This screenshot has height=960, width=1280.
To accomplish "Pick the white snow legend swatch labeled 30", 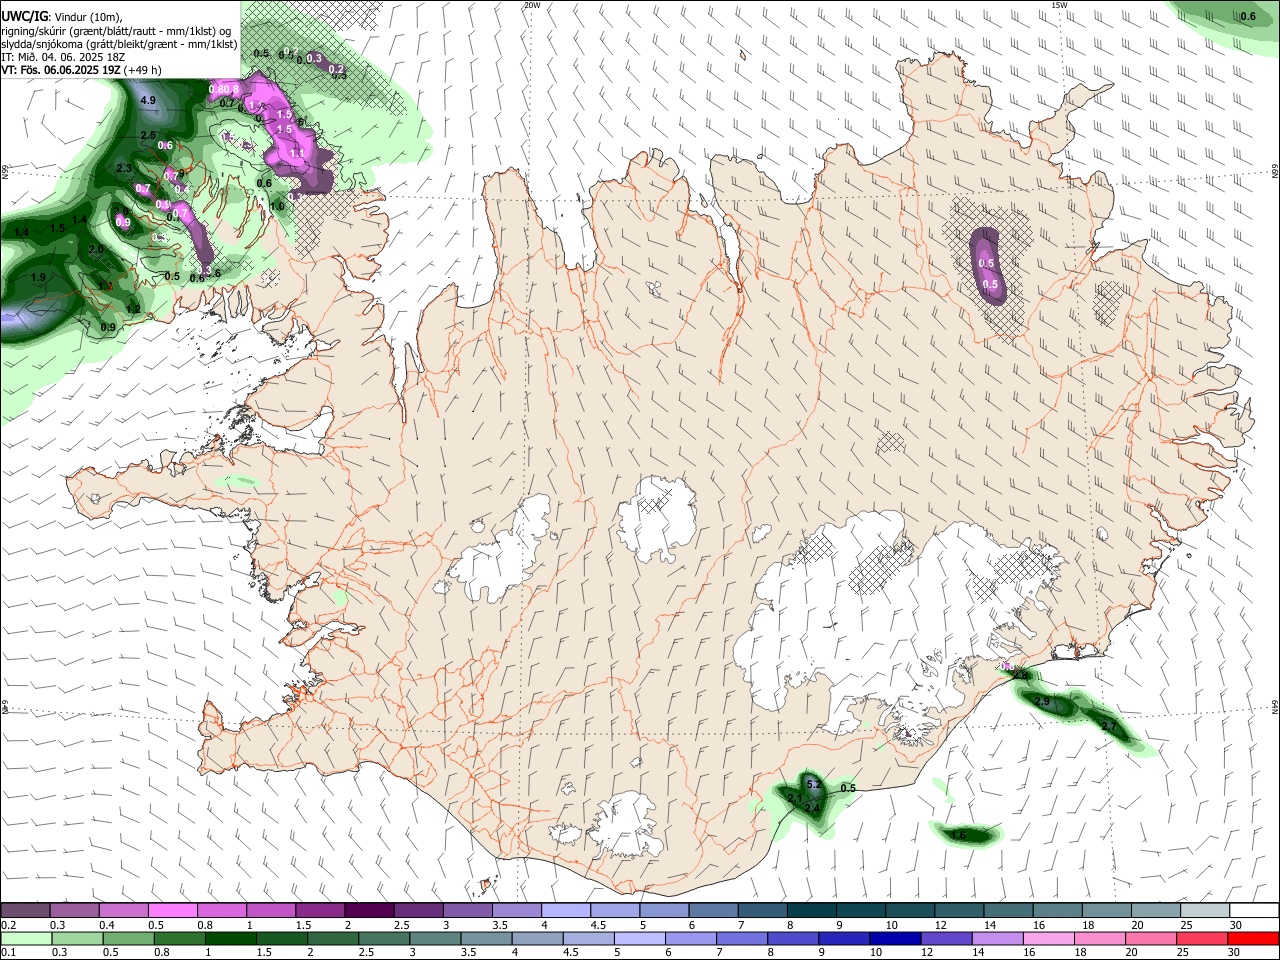I will pyautogui.click(x=1255, y=911).
